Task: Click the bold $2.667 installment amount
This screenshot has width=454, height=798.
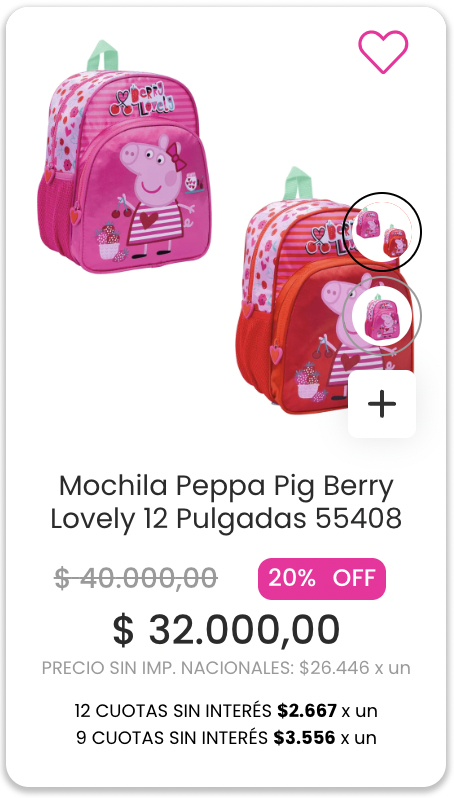Action: click(x=307, y=710)
